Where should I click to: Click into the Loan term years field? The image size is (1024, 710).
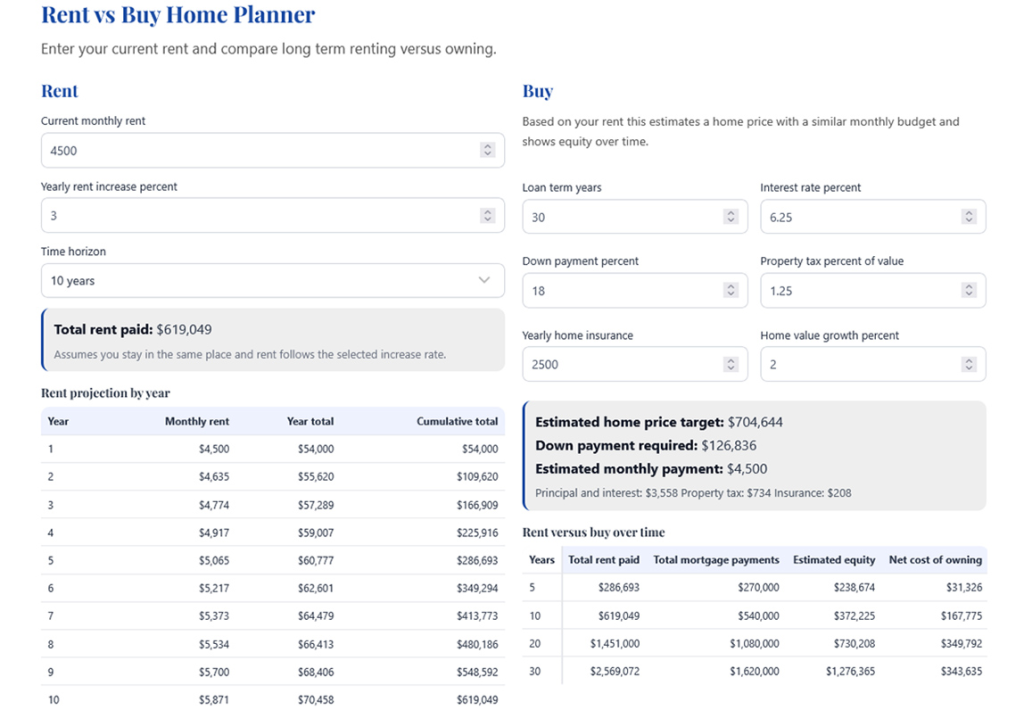tap(620, 217)
